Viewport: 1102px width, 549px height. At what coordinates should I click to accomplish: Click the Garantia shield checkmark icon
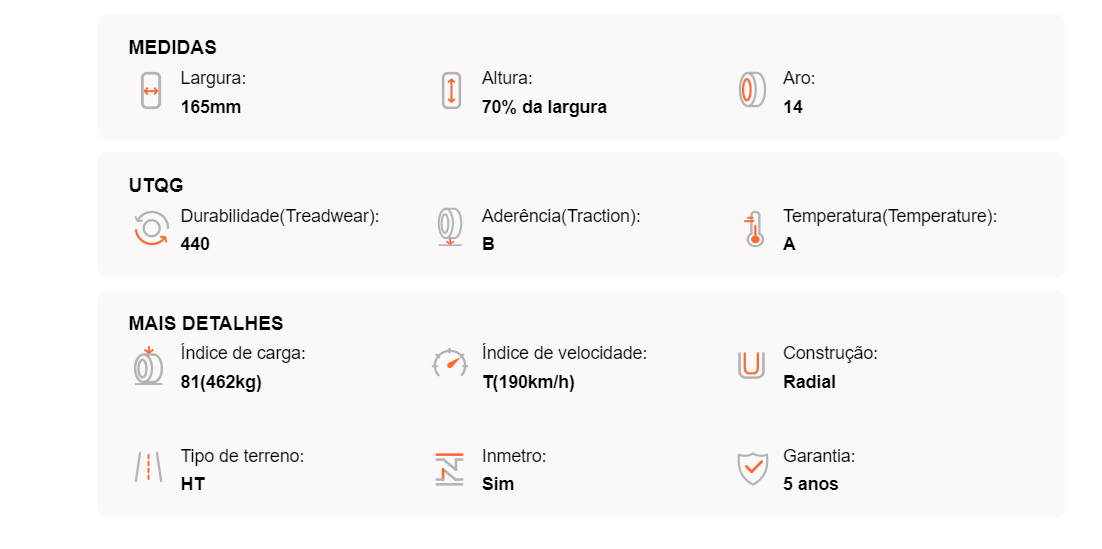[x=752, y=469]
